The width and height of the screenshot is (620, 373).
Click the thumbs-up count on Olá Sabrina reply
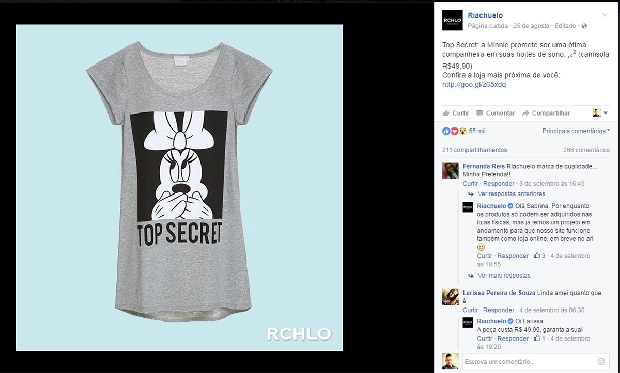(539, 256)
